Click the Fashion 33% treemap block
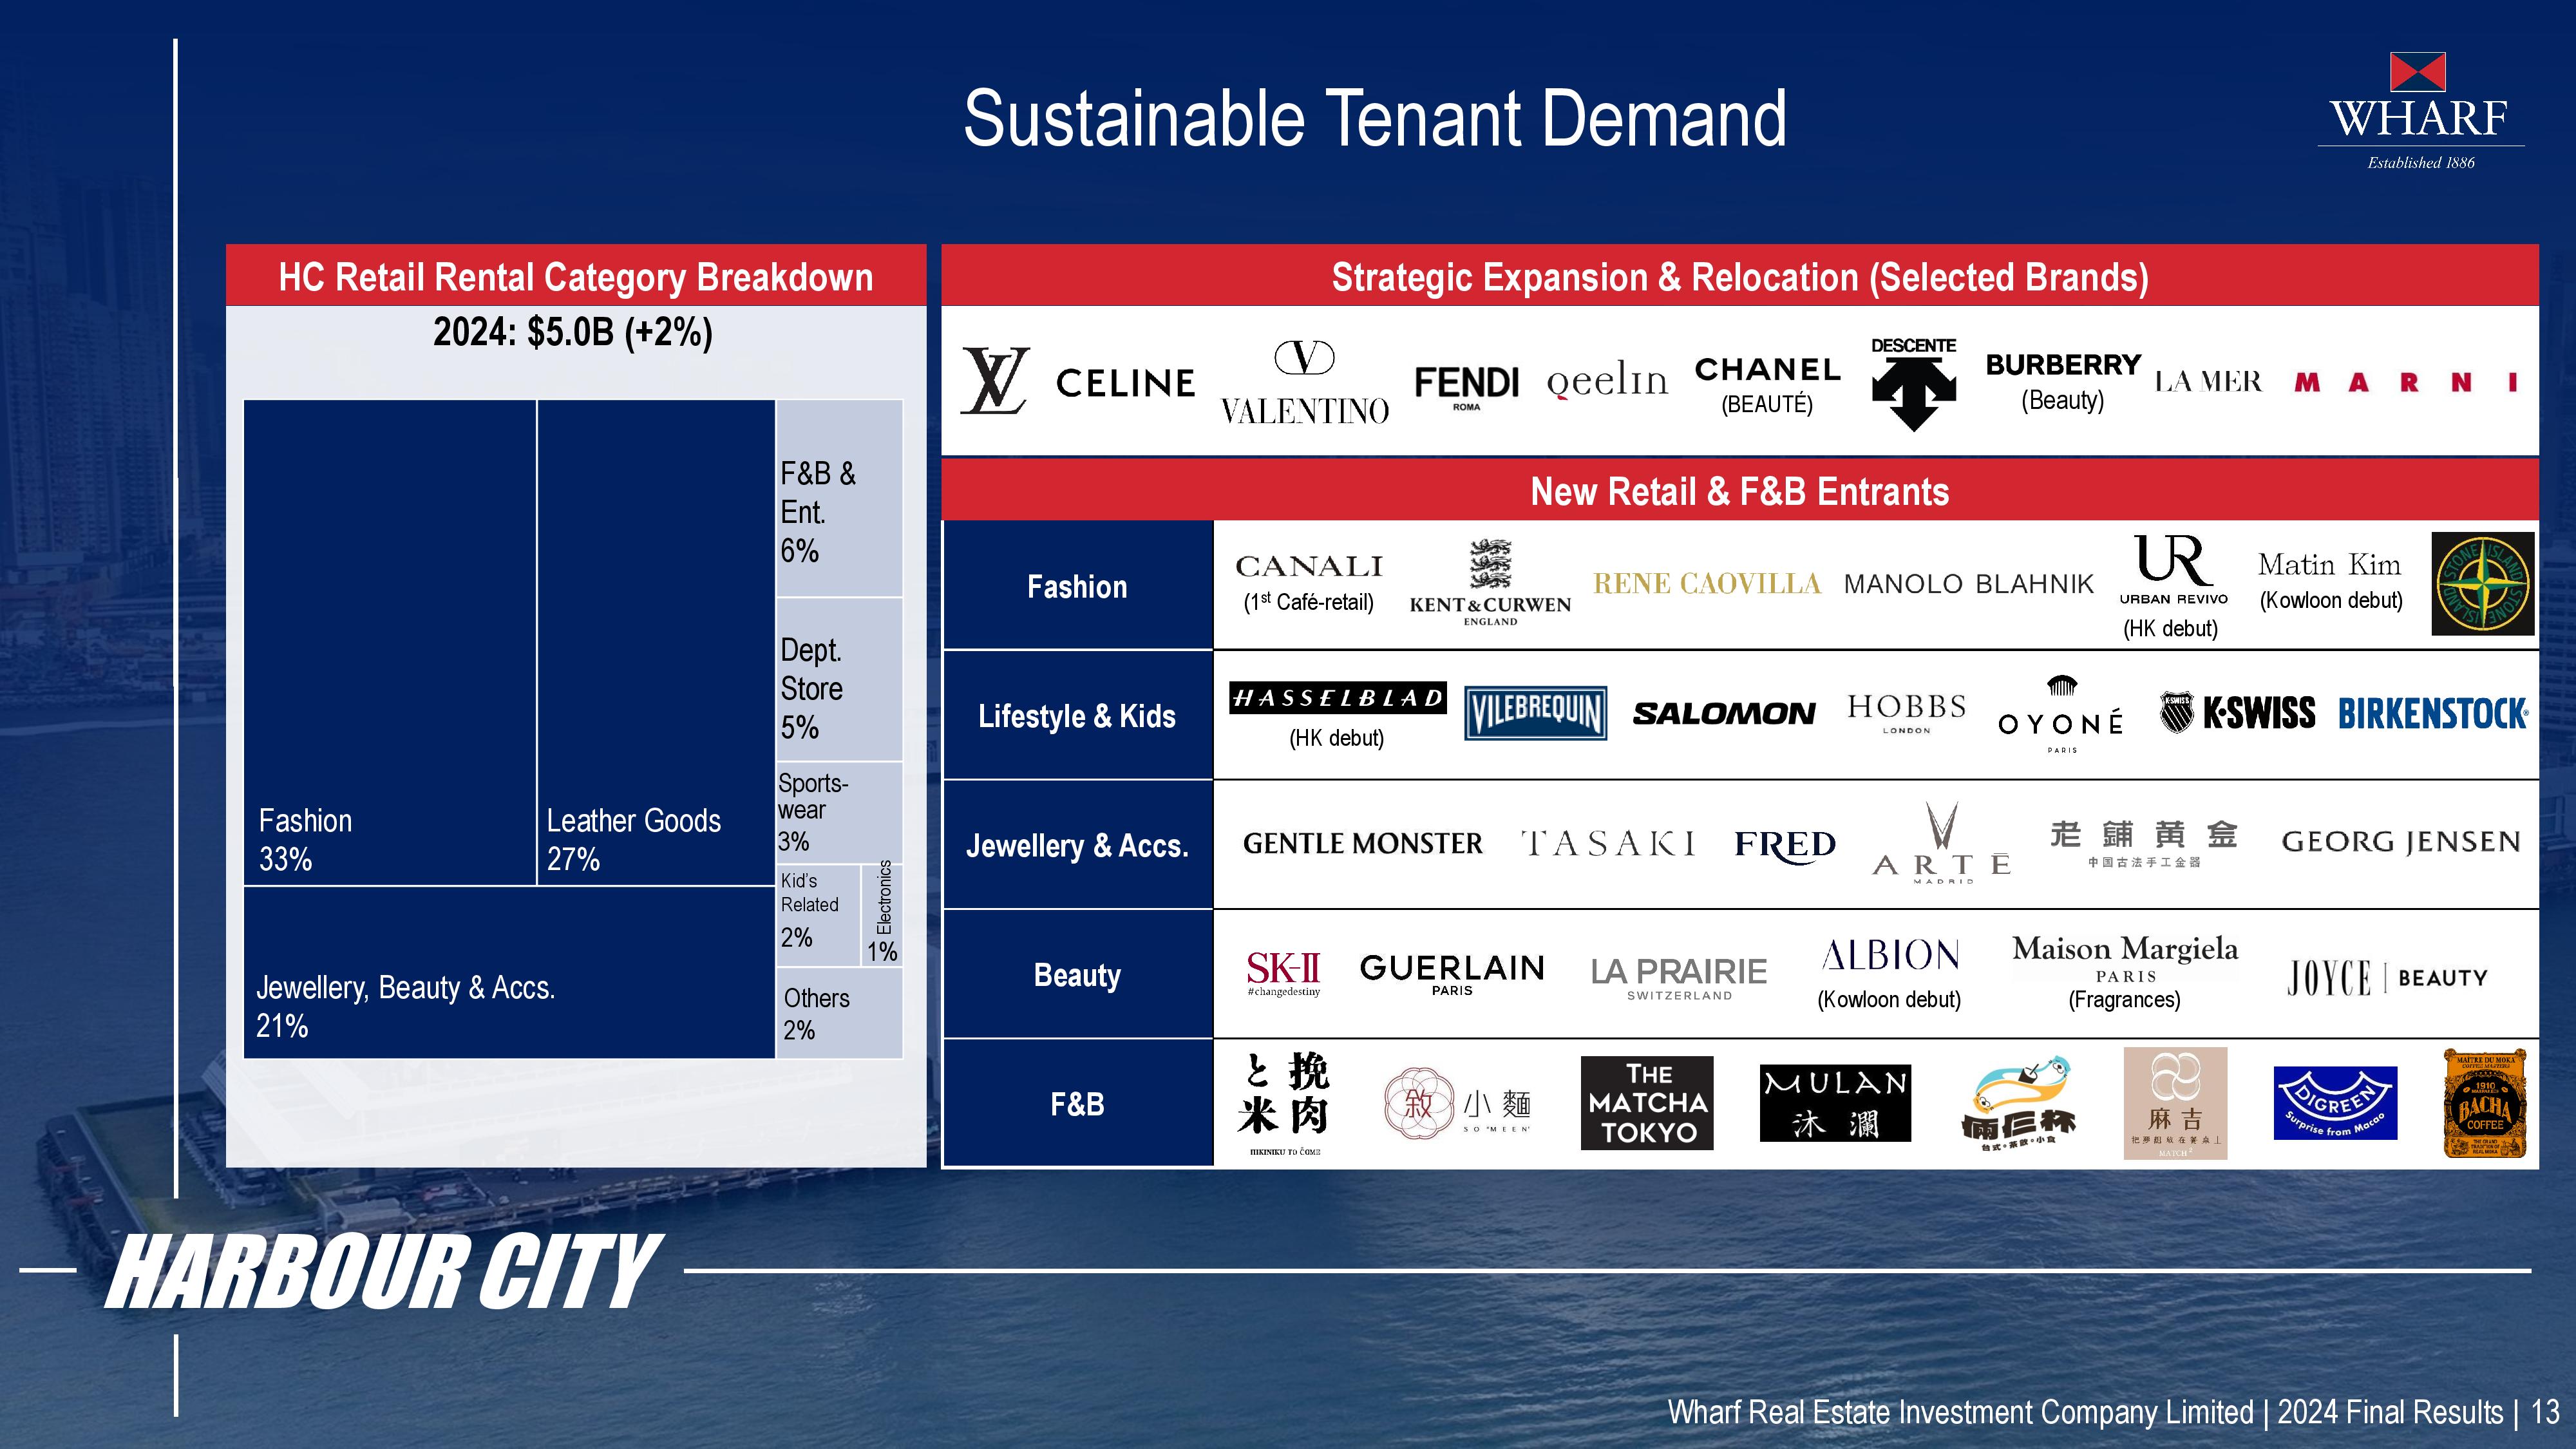This screenshot has width=2576, height=1449. [x=390, y=642]
